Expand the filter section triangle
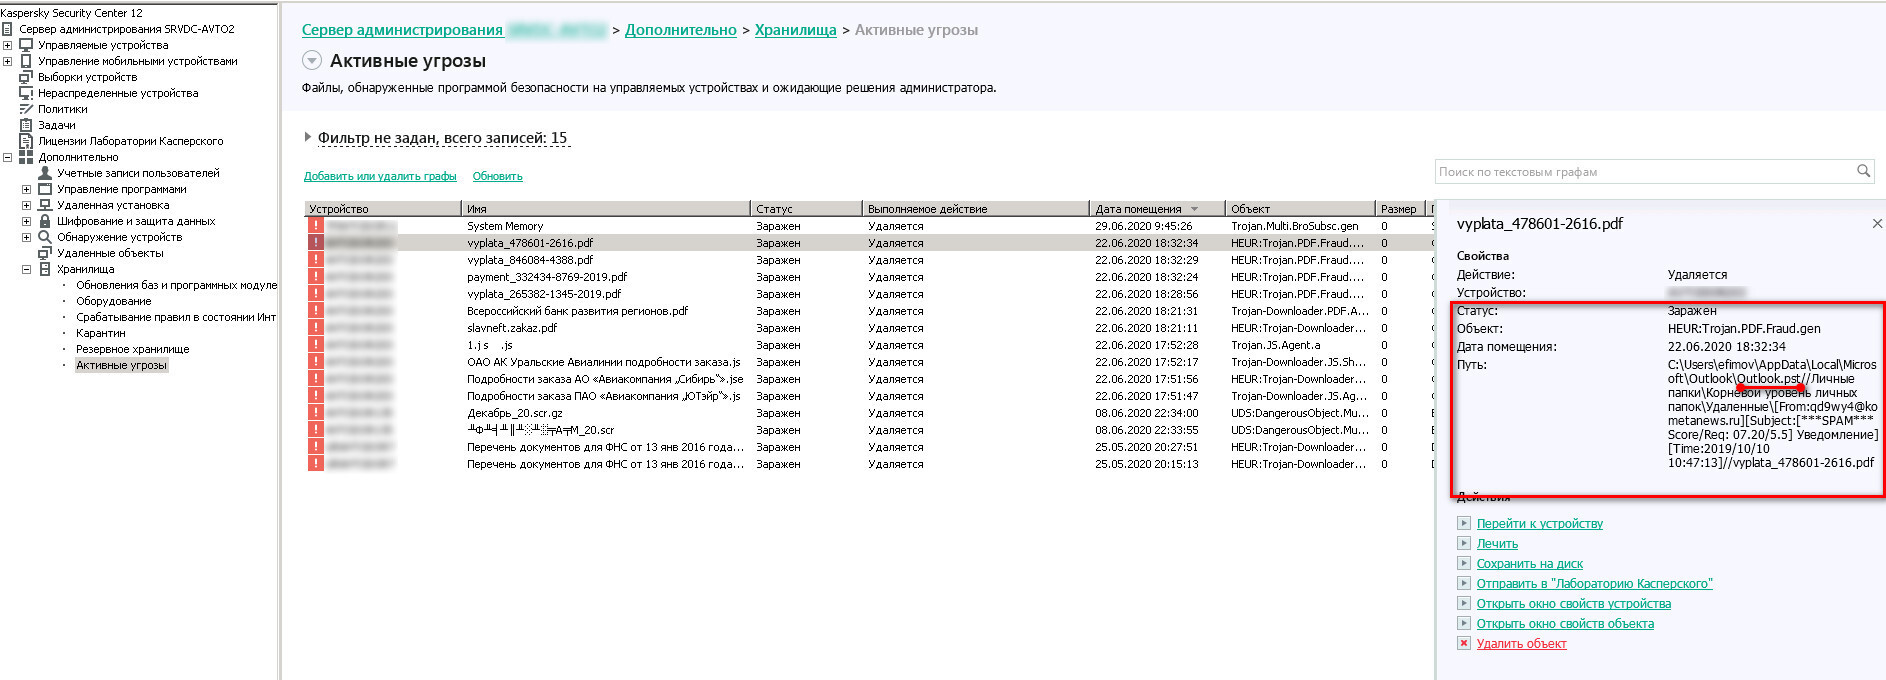Image resolution: width=1886 pixels, height=680 pixels. pyautogui.click(x=308, y=137)
